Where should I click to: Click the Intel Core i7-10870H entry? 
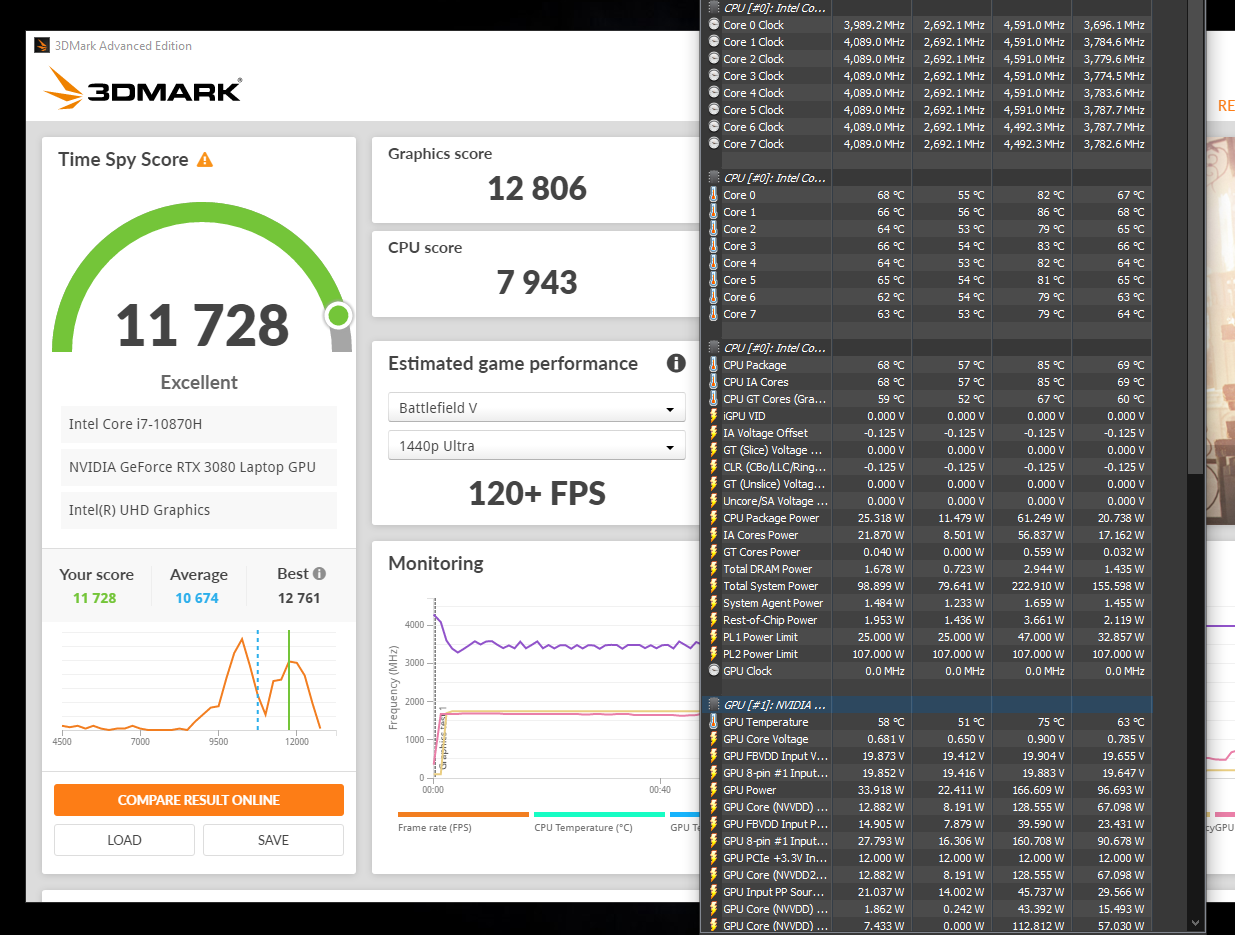tap(199, 424)
